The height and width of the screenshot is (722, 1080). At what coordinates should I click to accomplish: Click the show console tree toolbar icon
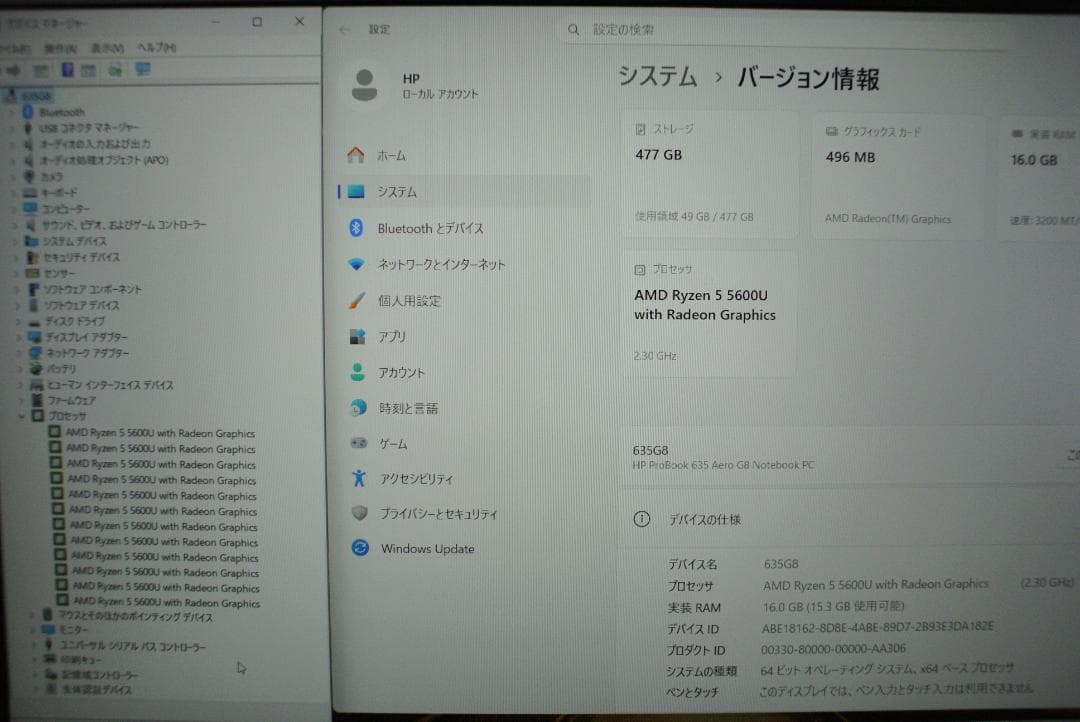click(x=39, y=70)
